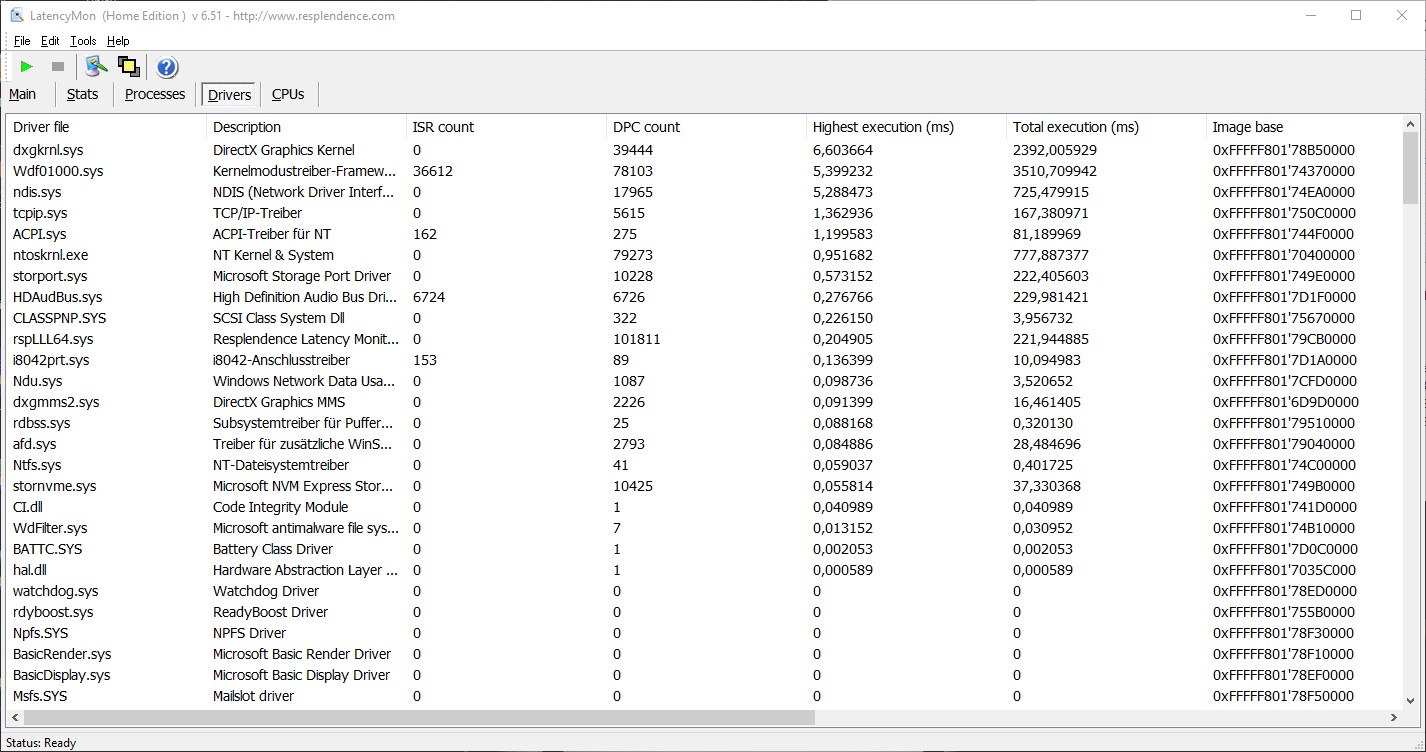Click the yellow windows toolbar icon
This screenshot has width=1426, height=752.
[x=128, y=67]
